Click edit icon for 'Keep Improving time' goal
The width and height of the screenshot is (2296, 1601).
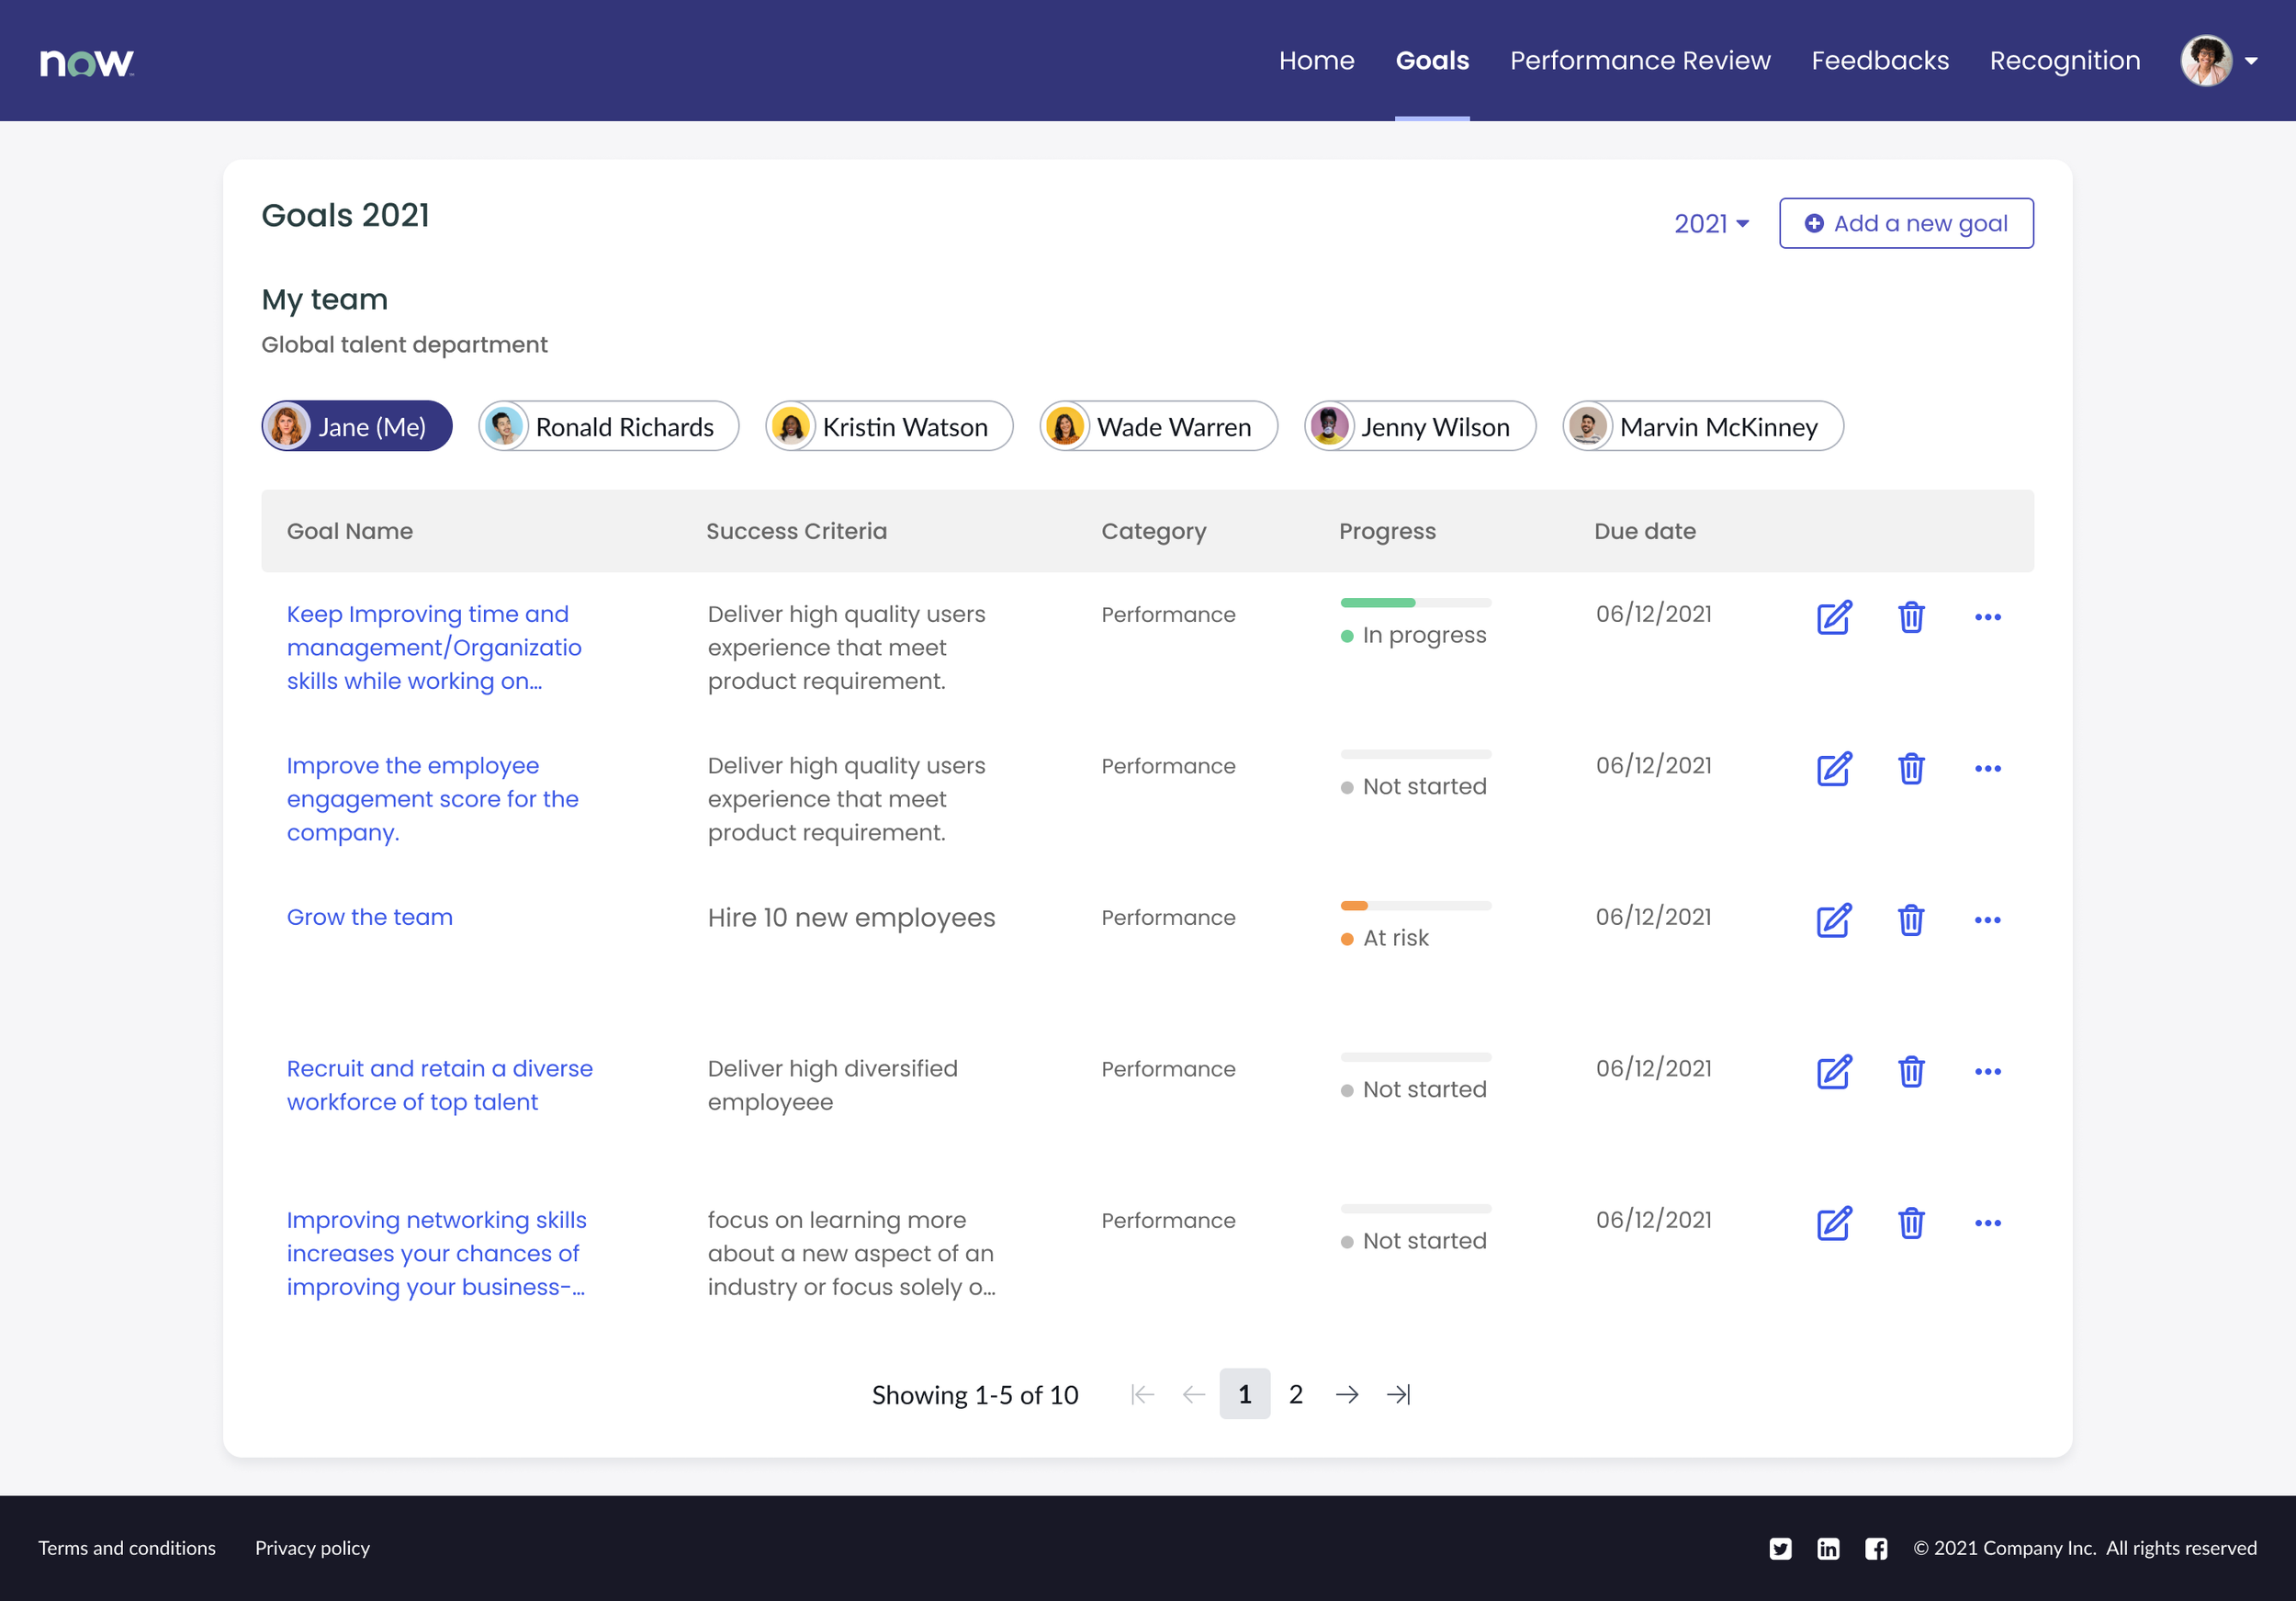(1833, 617)
